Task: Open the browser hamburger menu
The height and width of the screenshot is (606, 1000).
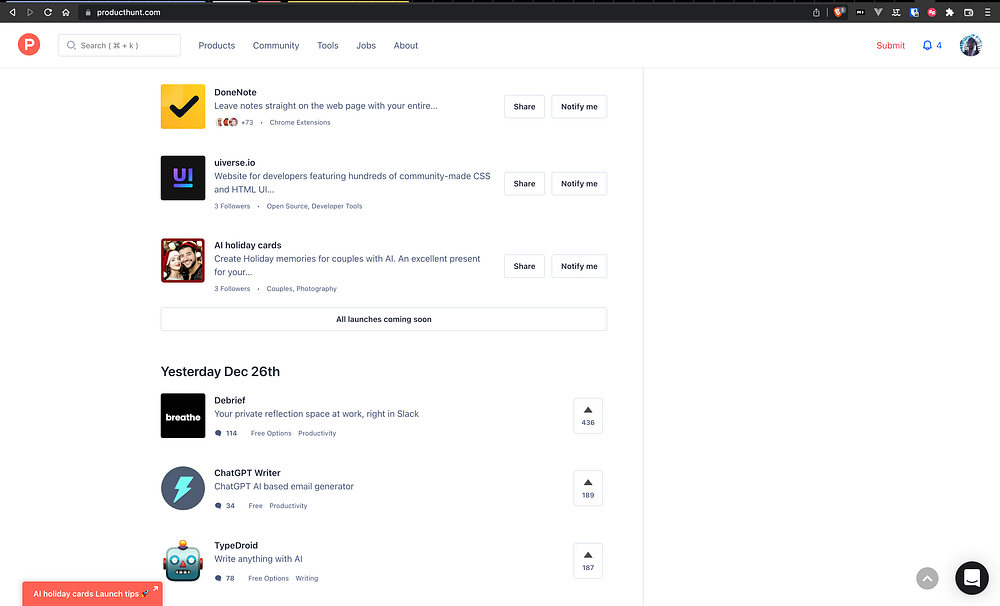Action: tap(987, 12)
